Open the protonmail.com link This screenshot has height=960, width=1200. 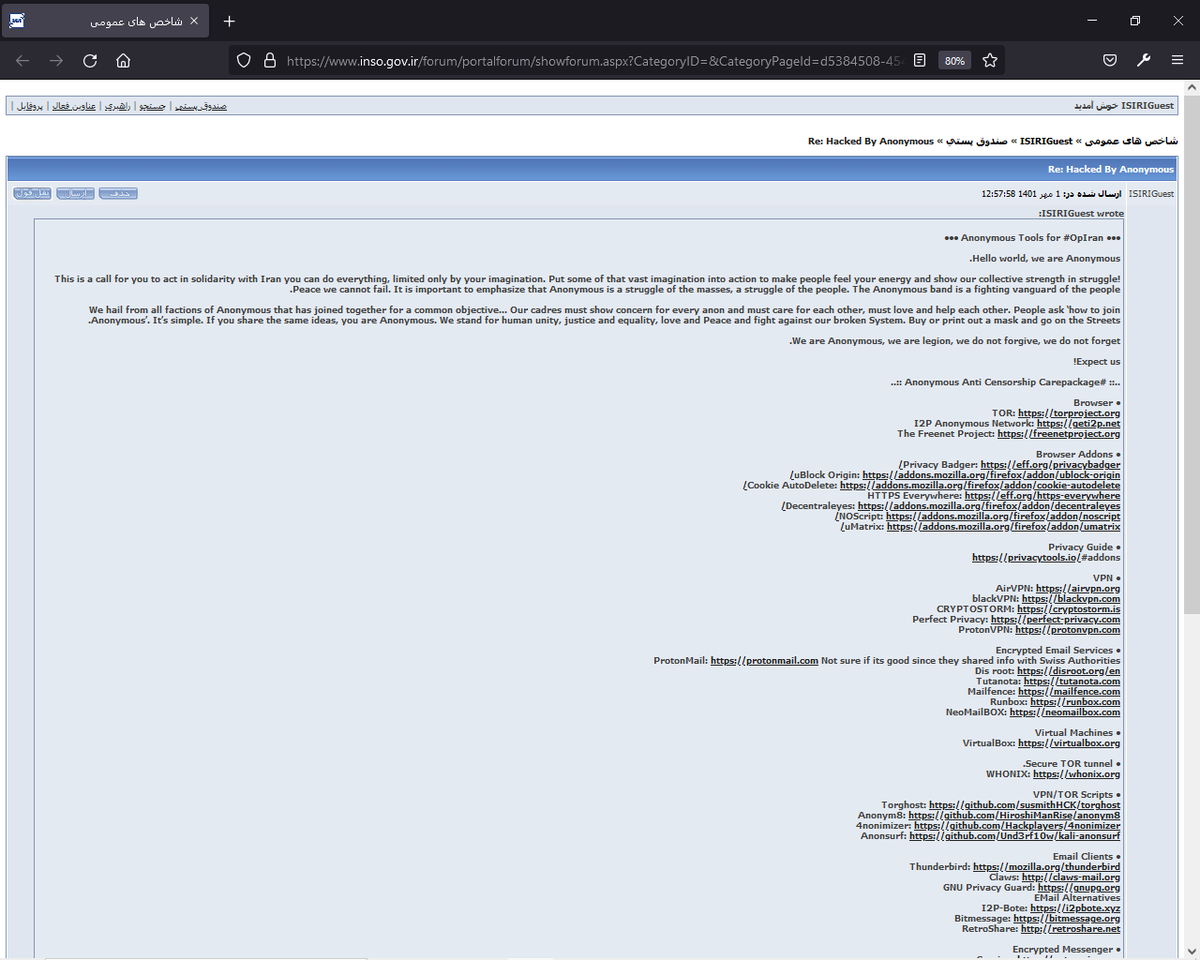coord(764,661)
